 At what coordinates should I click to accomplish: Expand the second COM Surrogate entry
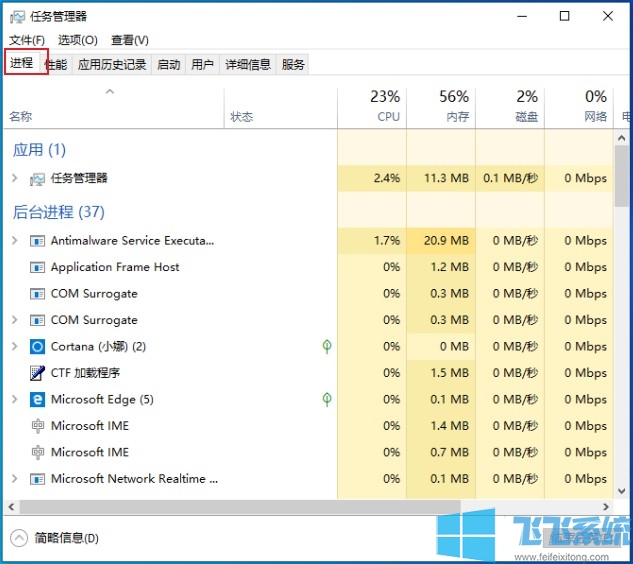point(15,320)
